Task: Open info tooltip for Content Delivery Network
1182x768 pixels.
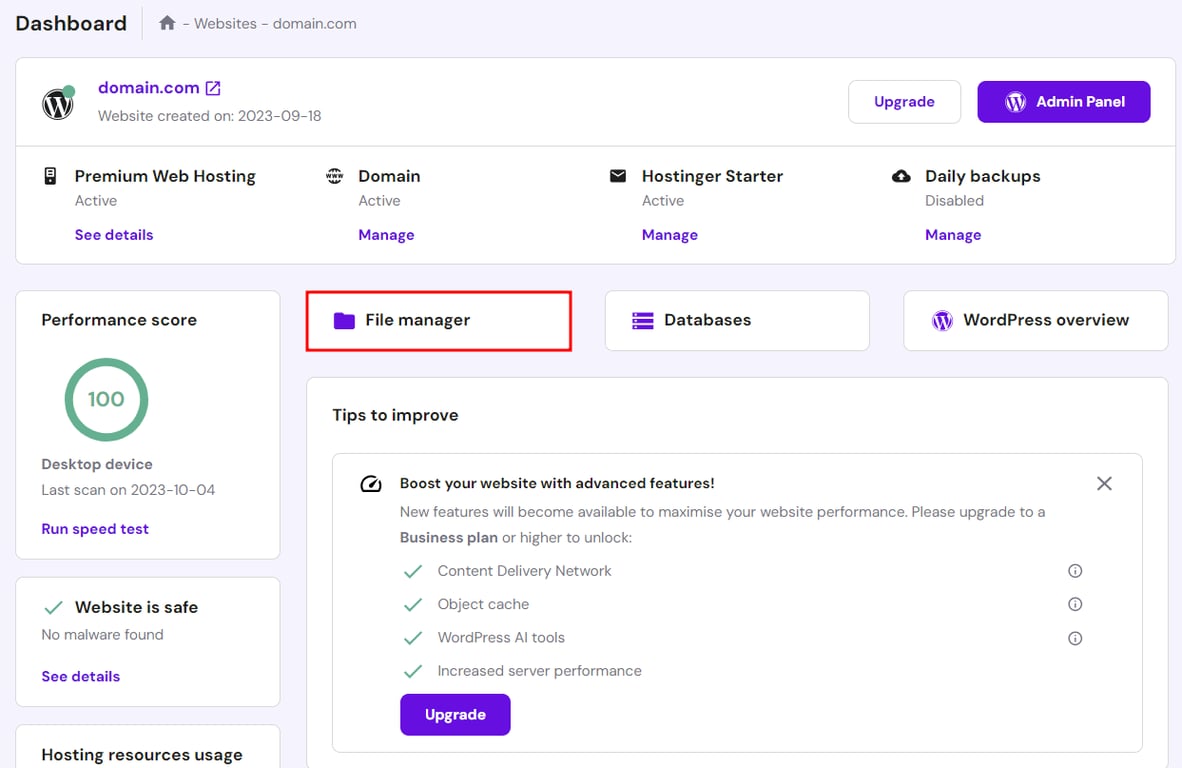Action: pos(1075,570)
